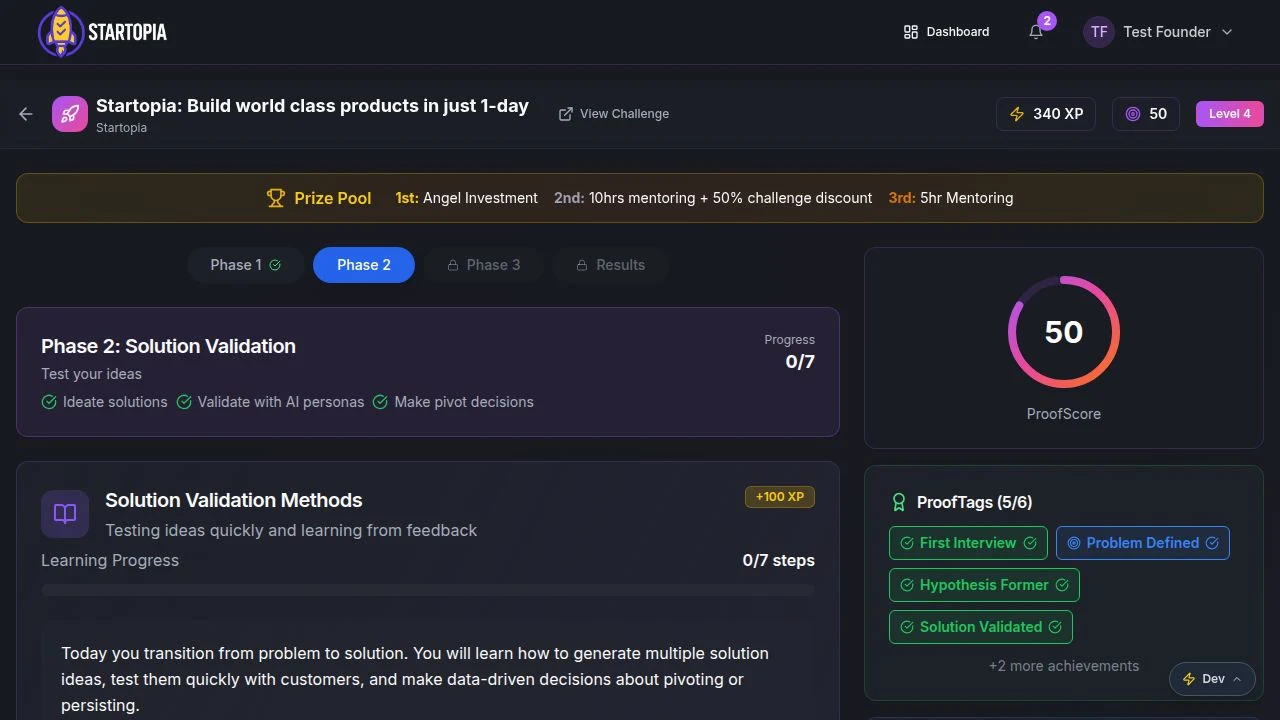Click the Level 4 badge
1280x720 pixels.
pos(1230,114)
